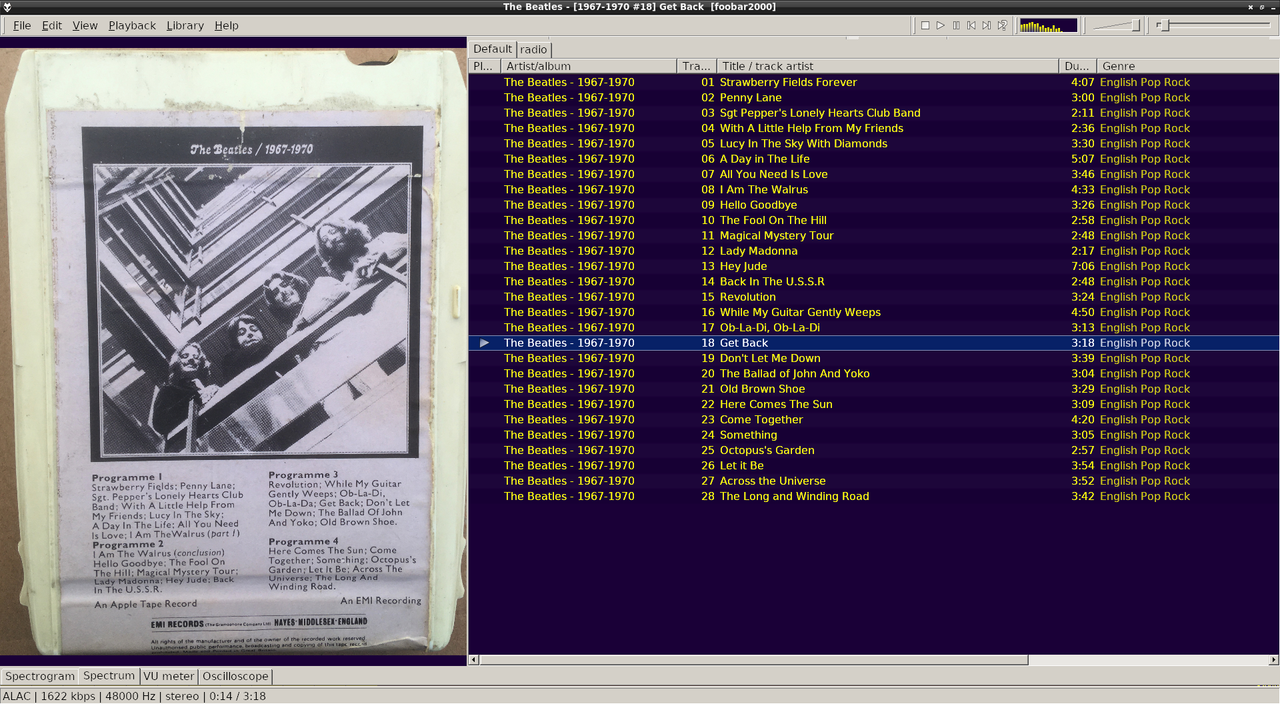This screenshot has width=1280, height=704.
Task: Select track Revolution
Action: click(x=874, y=297)
